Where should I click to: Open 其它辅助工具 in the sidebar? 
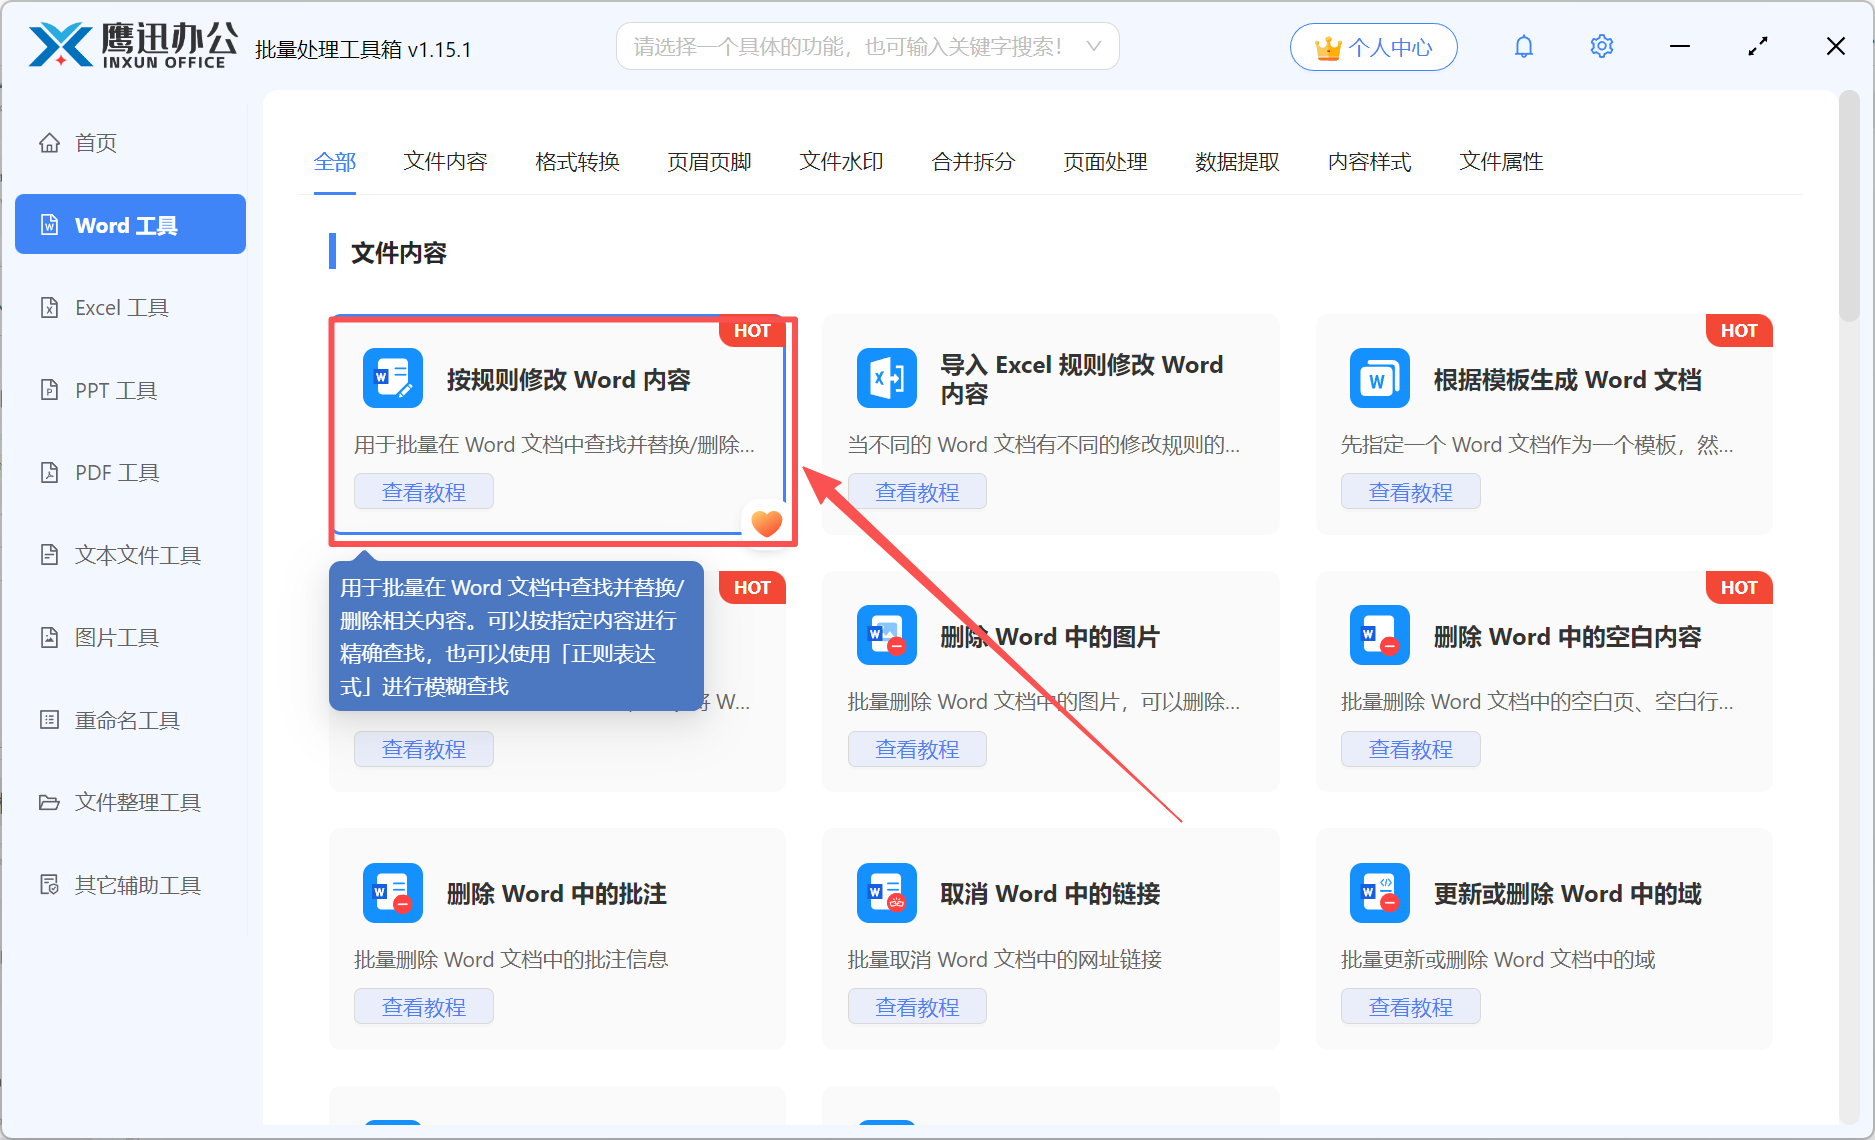point(130,885)
